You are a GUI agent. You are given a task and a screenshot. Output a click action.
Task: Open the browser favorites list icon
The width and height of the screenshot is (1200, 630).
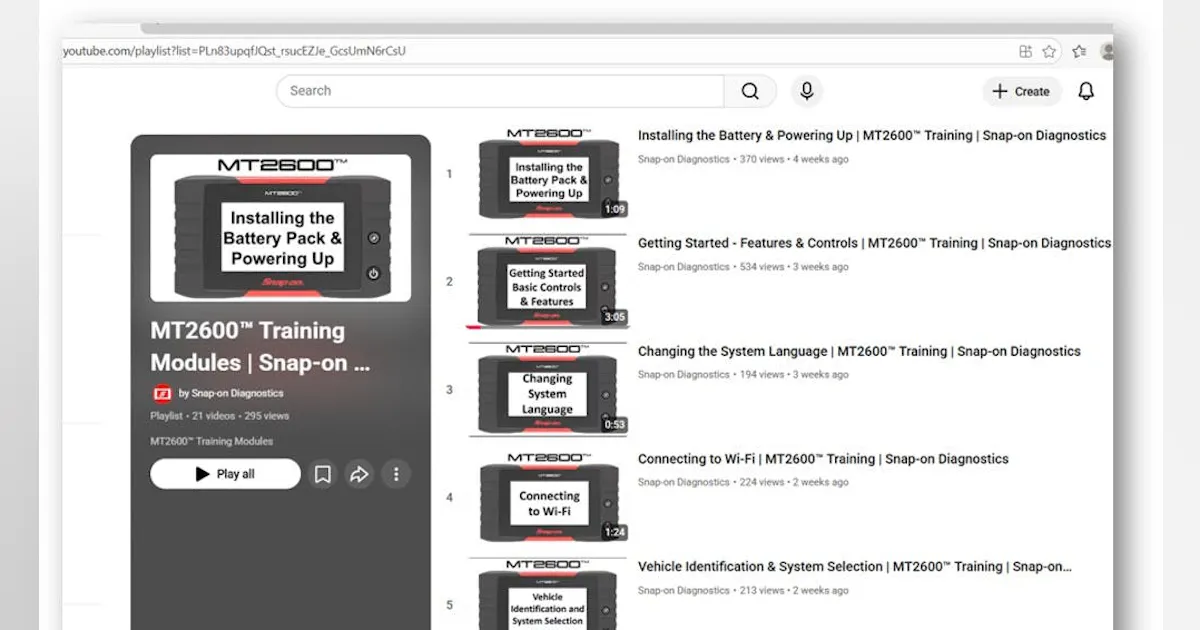[1079, 51]
